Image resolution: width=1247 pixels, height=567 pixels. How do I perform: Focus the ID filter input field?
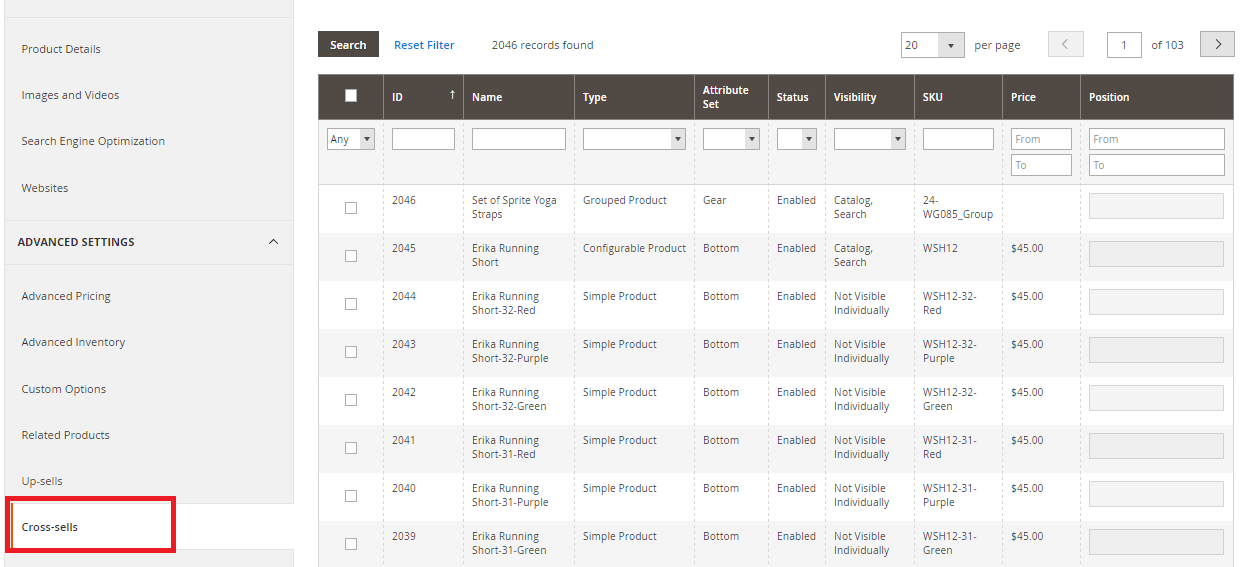(x=423, y=139)
